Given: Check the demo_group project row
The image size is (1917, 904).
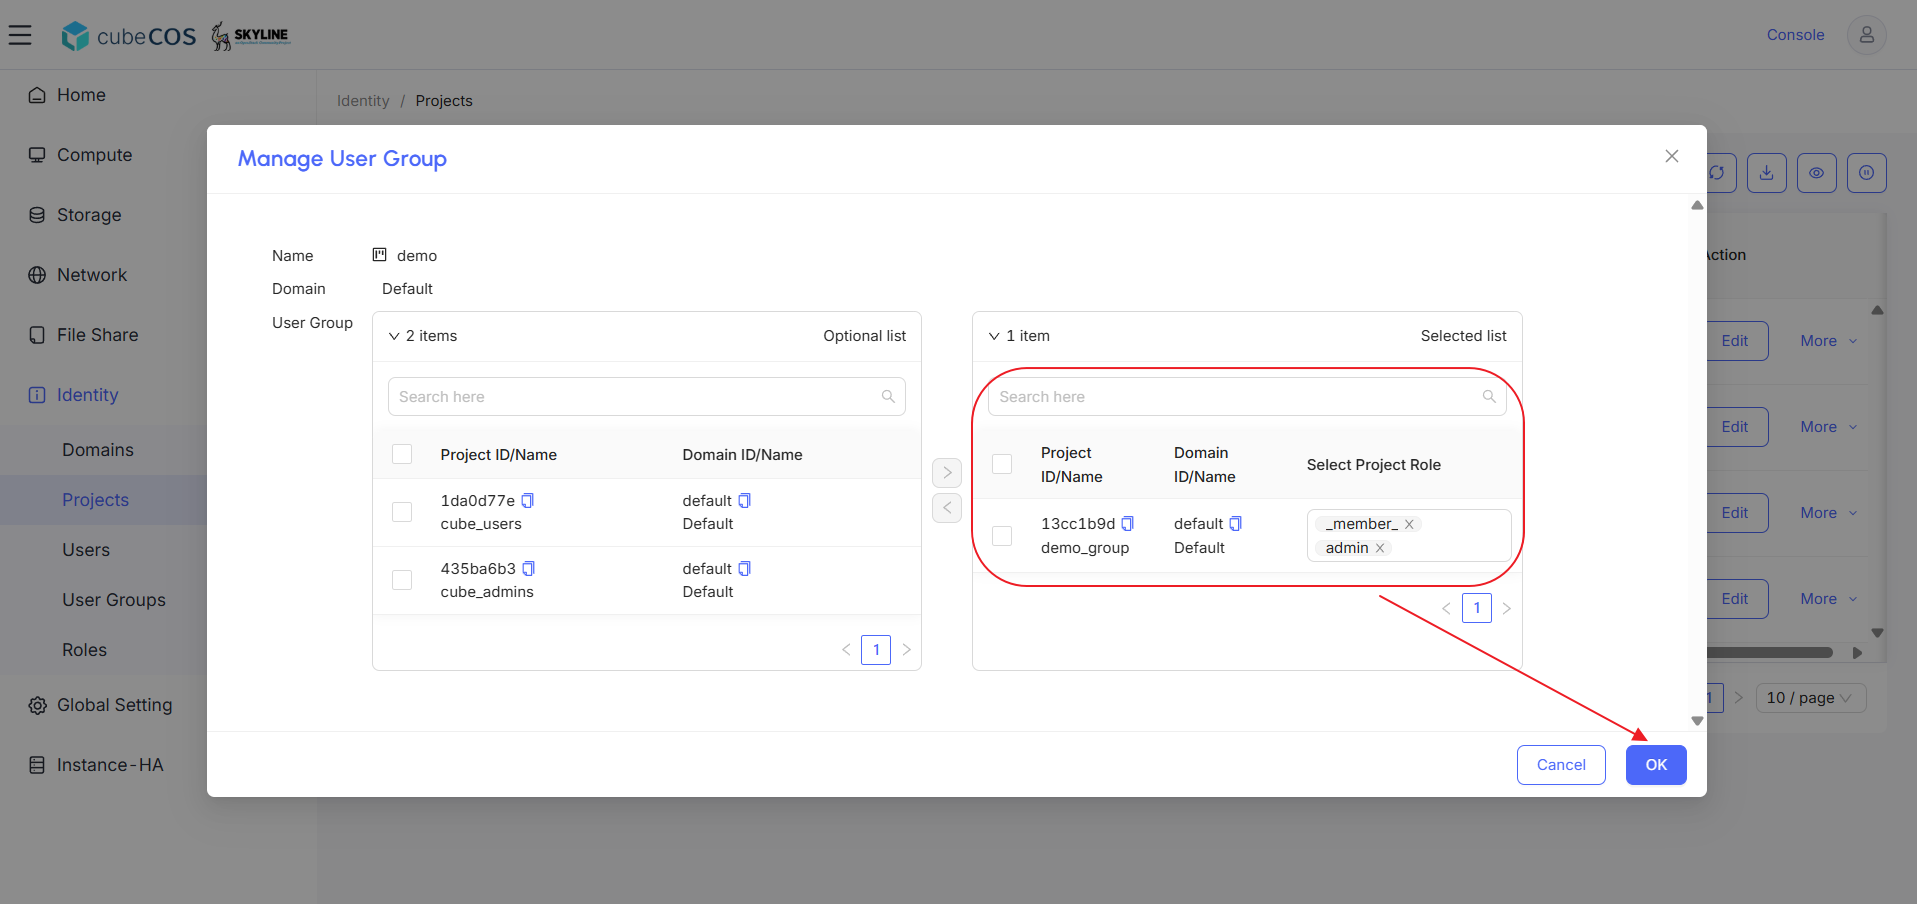Looking at the screenshot, I should (1002, 536).
